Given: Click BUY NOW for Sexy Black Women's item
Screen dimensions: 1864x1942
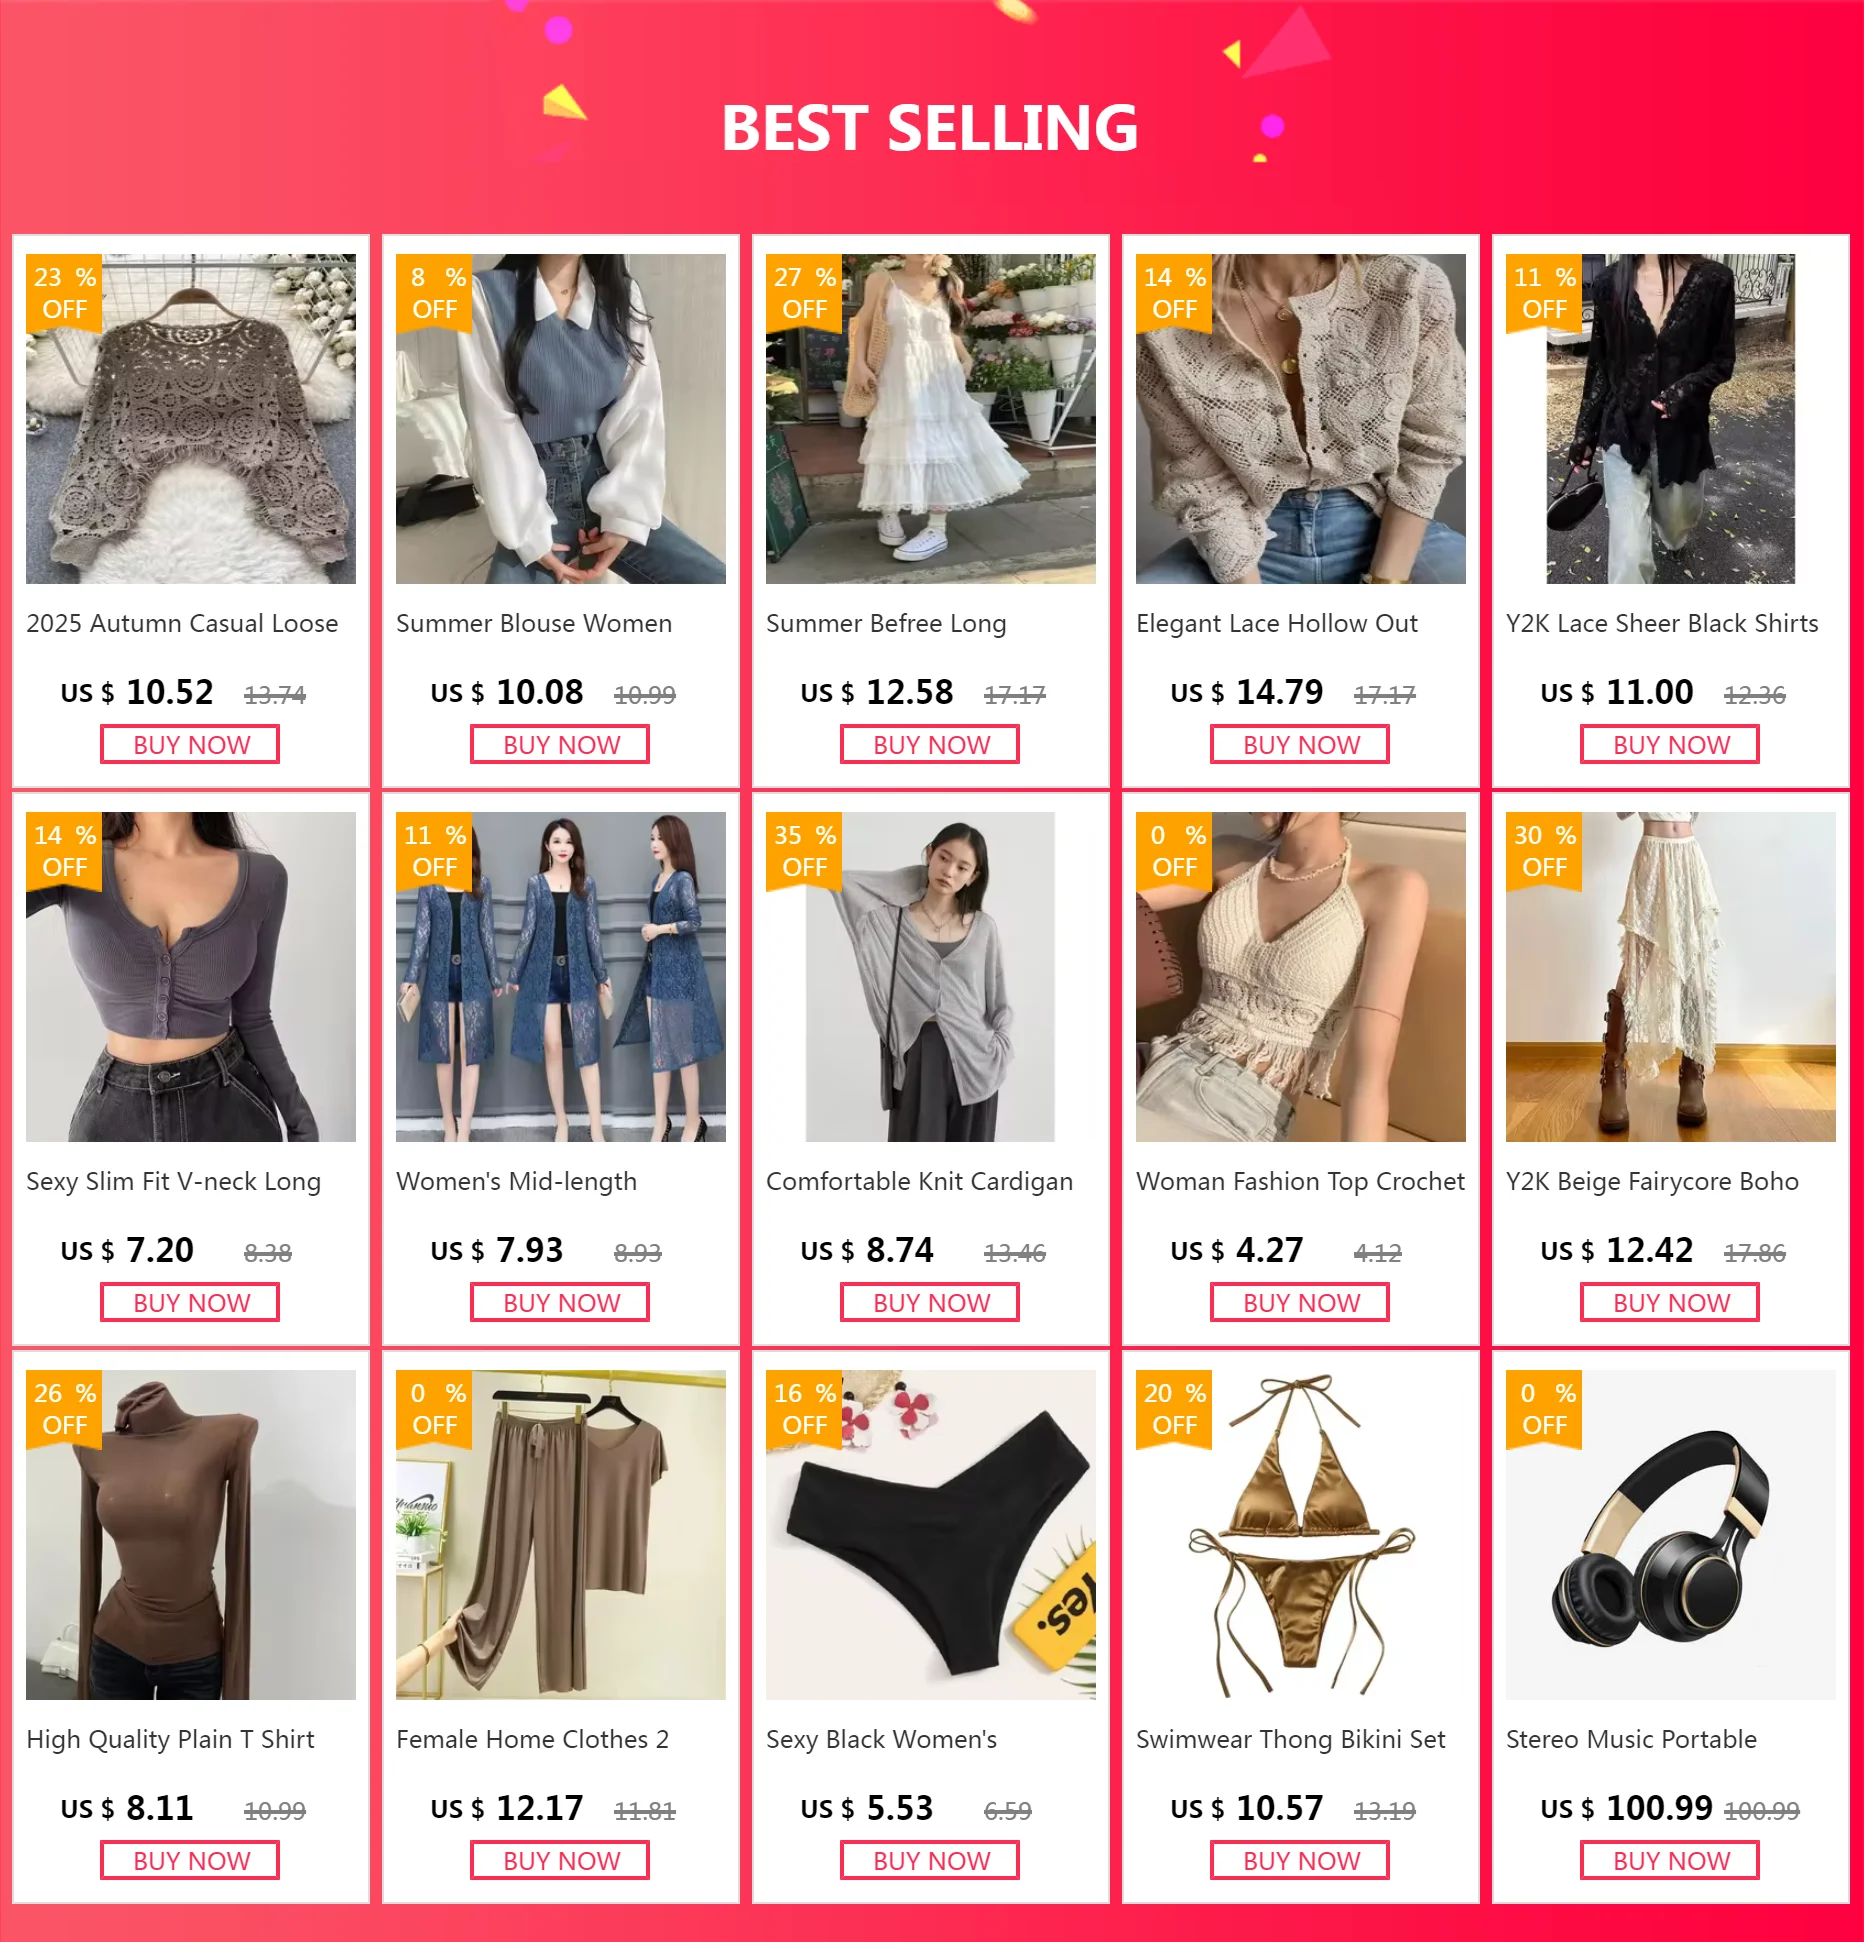Looking at the screenshot, I should click(930, 1861).
